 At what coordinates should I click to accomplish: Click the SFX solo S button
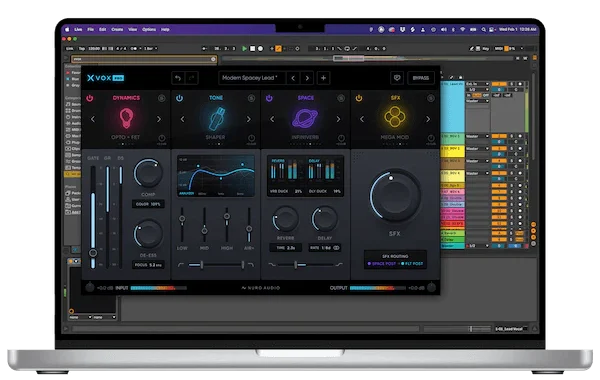click(430, 98)
